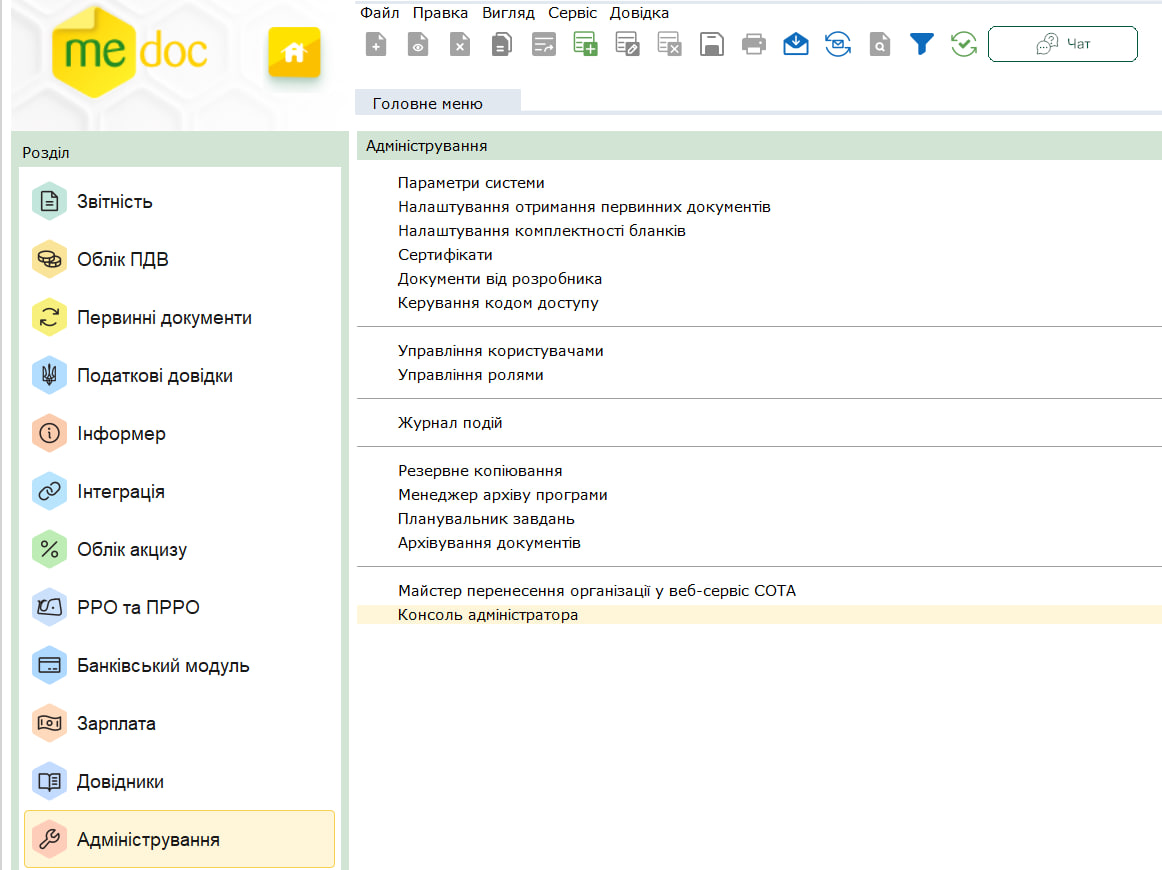Select the Облік ПДВ section
This screenshot has width=1162, height=870.
(x=123, y=260)
